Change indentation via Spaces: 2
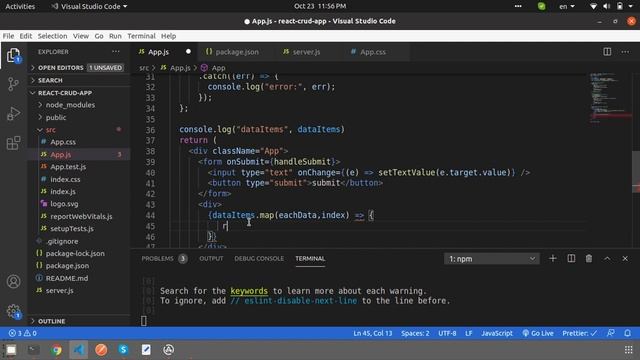Screen dimensions: 640x360 point(415,333)
